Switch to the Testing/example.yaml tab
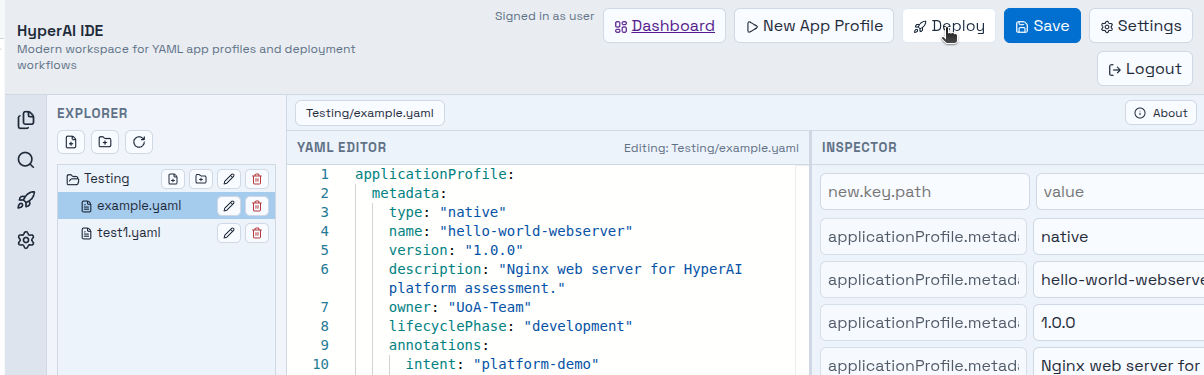This screenshot has height=375, width=1204. tap(370, 113)
